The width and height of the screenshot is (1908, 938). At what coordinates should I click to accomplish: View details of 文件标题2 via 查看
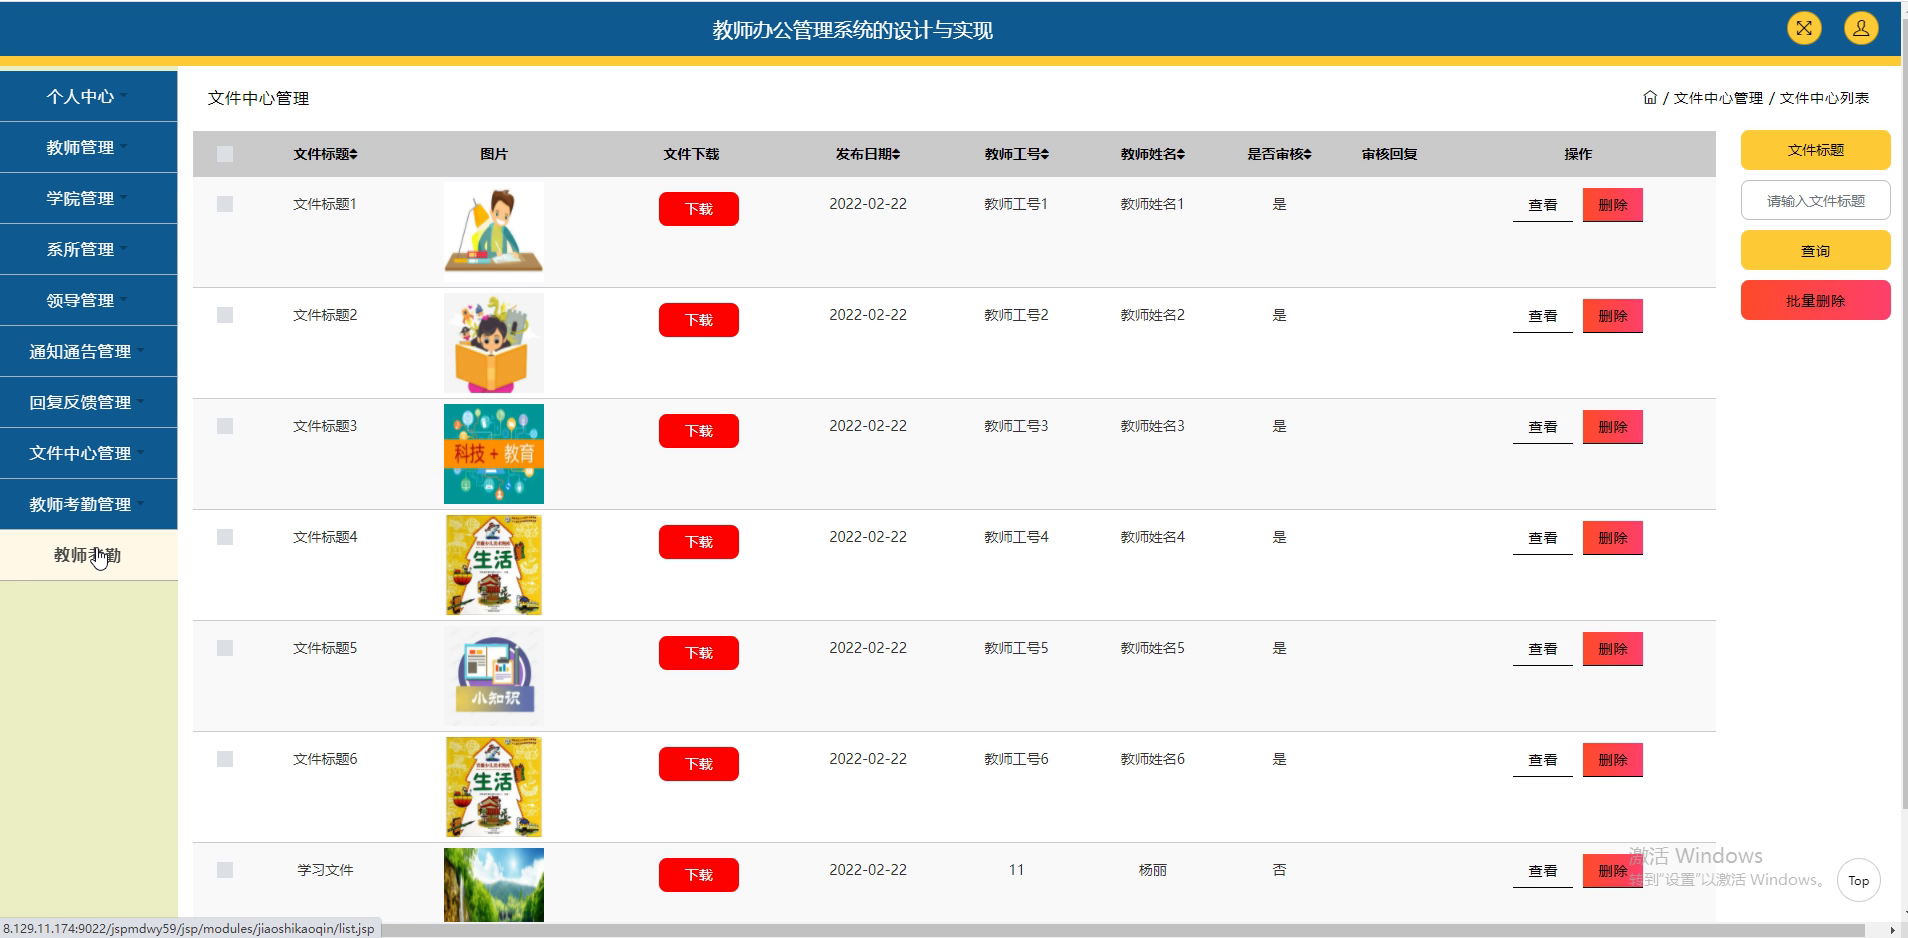[x=1542, y=316]
